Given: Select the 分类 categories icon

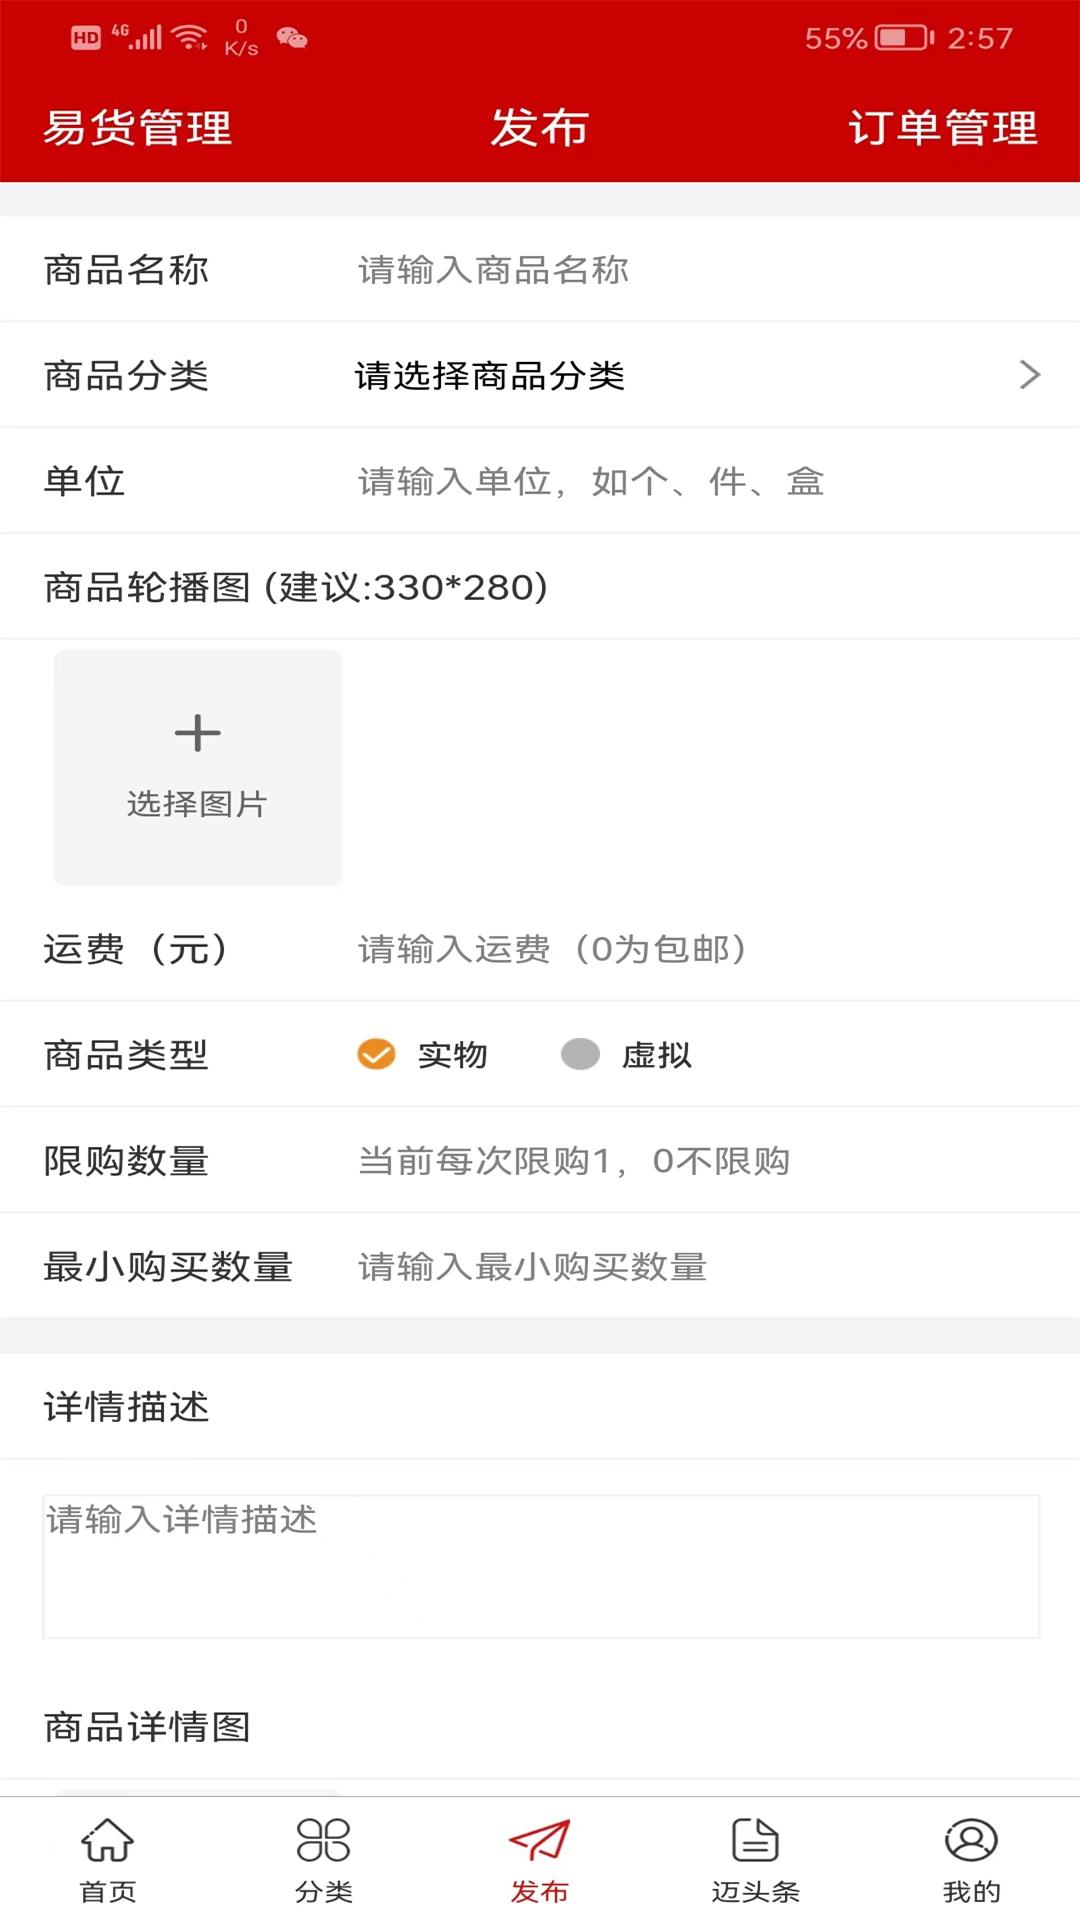Looking at the screenshot, I should (324, 1855).
